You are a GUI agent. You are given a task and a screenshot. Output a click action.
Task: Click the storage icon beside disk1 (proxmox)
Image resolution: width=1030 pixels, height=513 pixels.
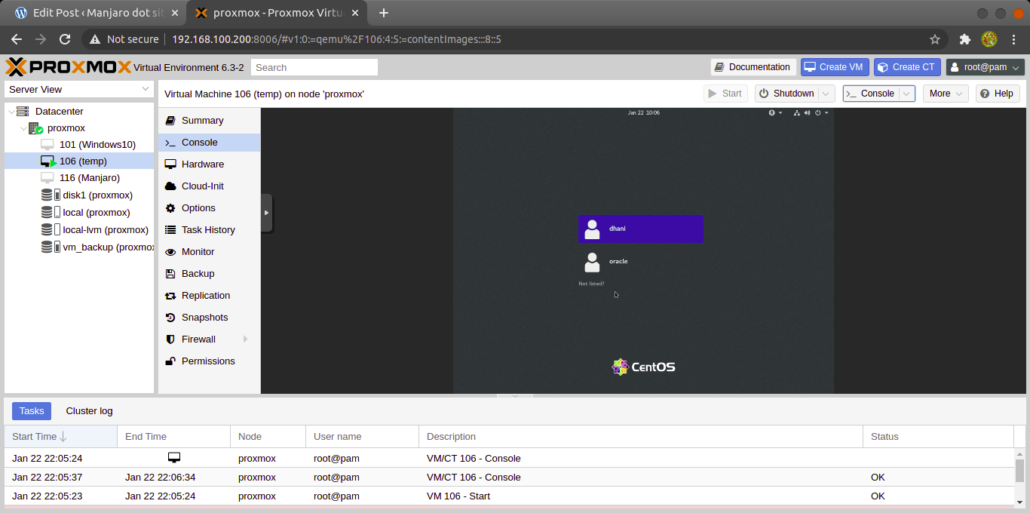coord(50,195)
